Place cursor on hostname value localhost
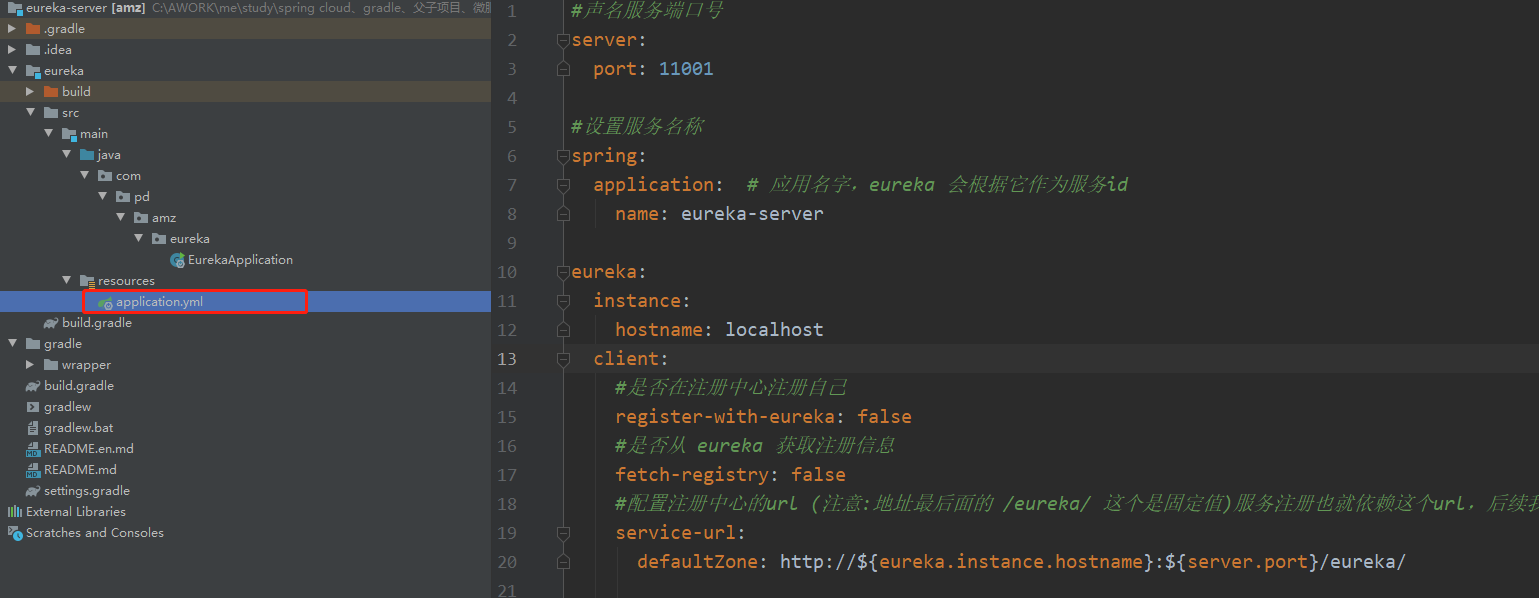This screenshot has width=1539, height=598. click(774, 330)
